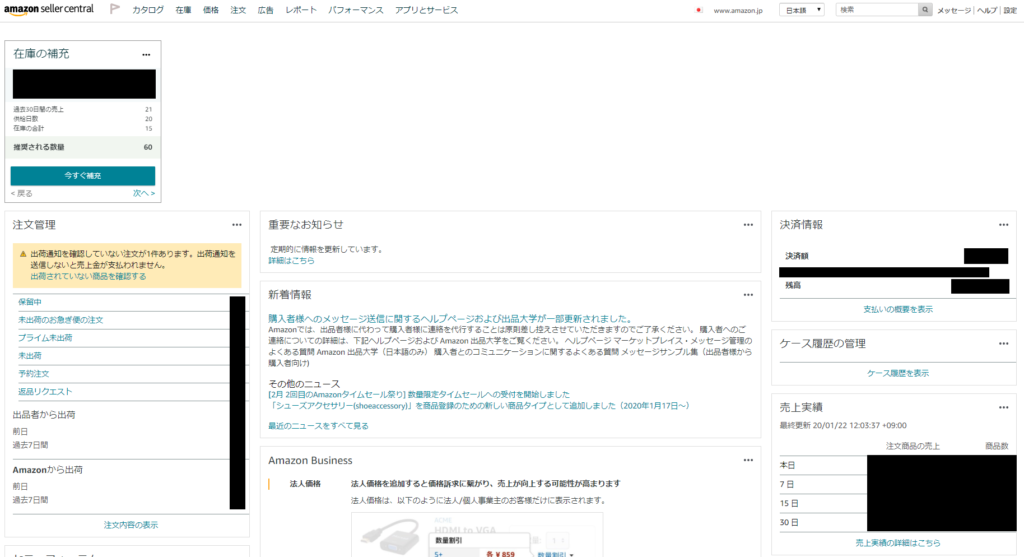Click the Japan flag marketplace icon
This screenshot has height=557, width=1024.
(699, 10)
